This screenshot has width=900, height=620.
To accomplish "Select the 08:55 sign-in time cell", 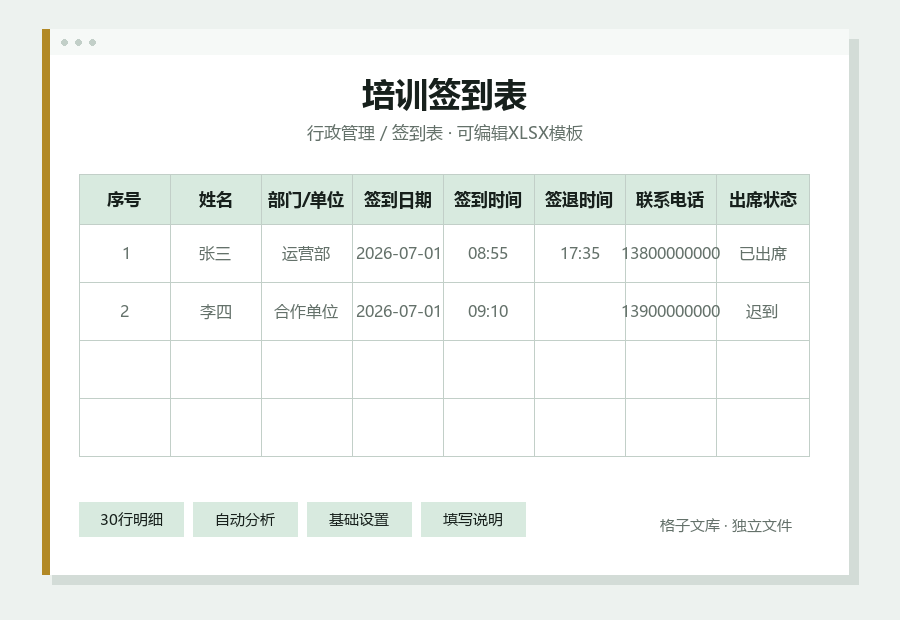I will 488,254.
